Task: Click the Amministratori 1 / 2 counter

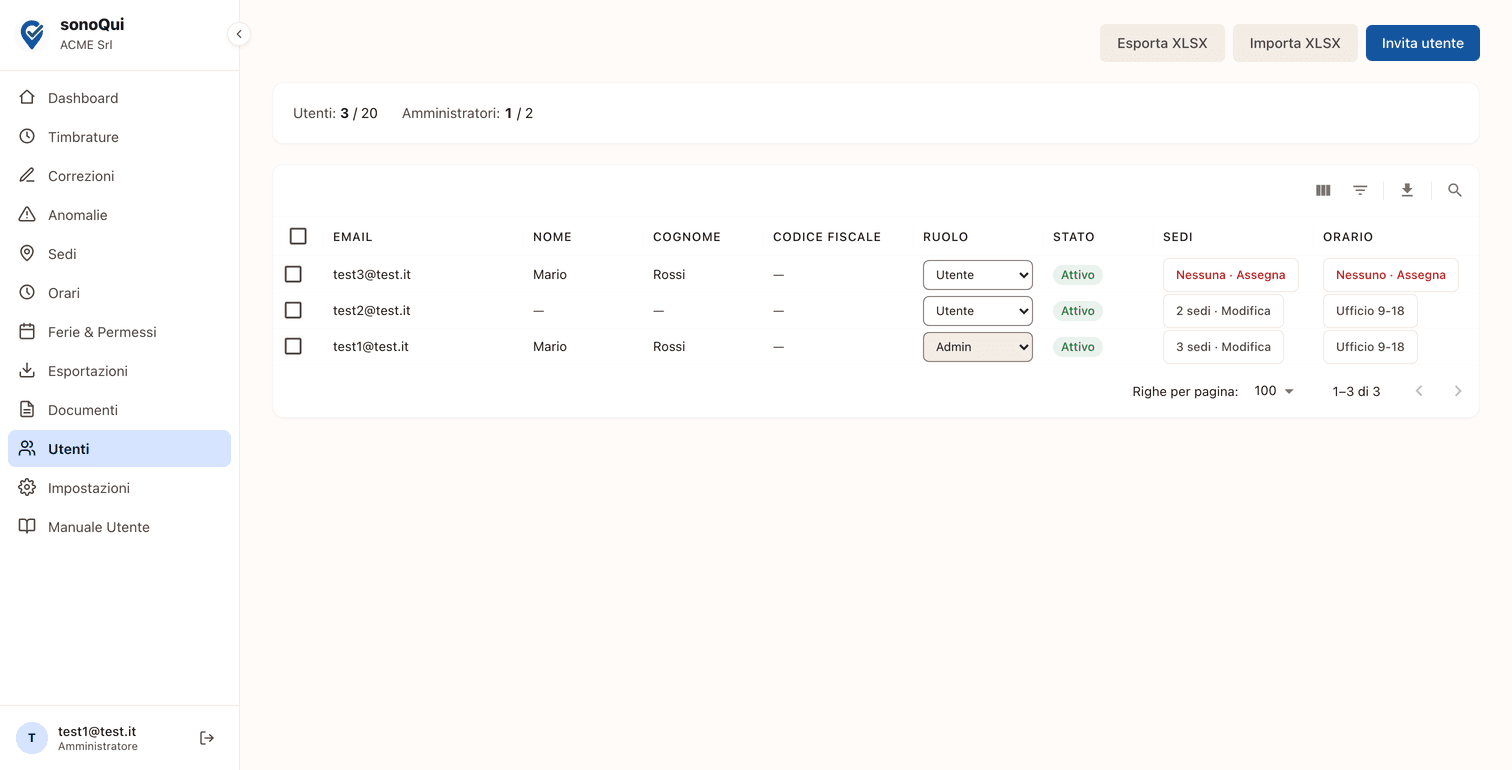Action: click(467, 113)
